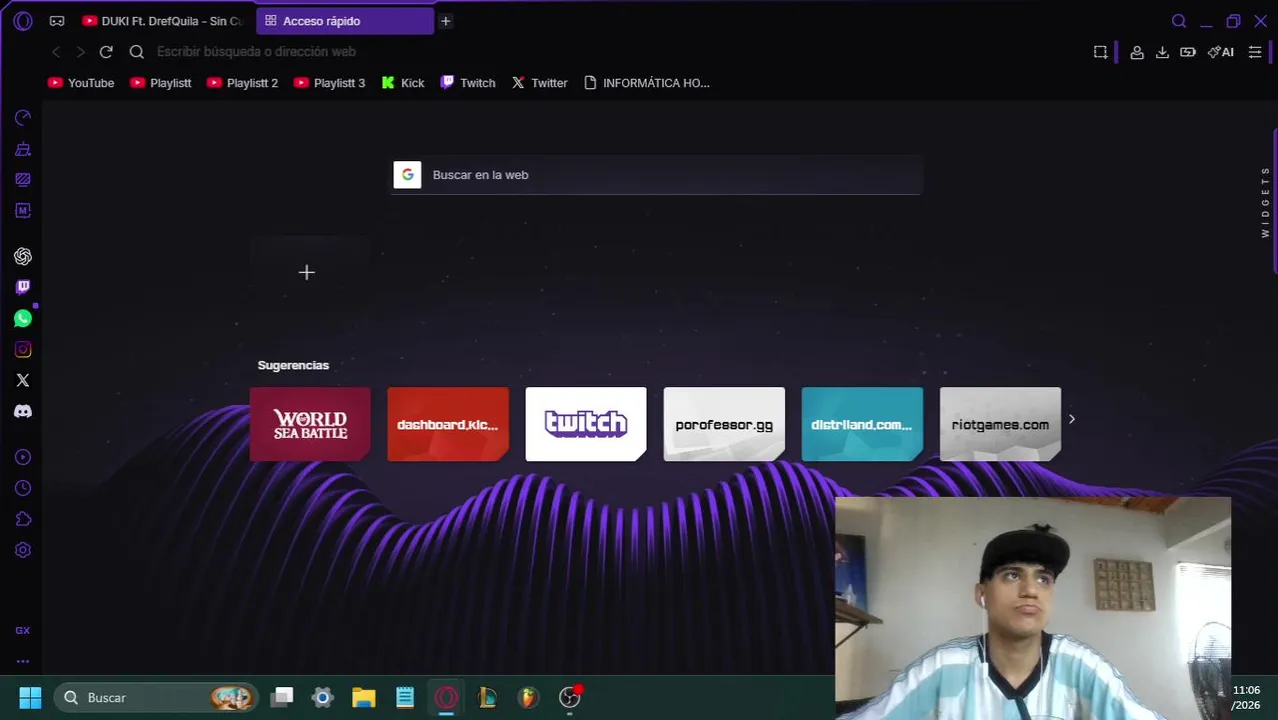Screen dimensions: 1278x720
Task: Click the taskbar Buscar search box
Action: (x=156, y=698)
